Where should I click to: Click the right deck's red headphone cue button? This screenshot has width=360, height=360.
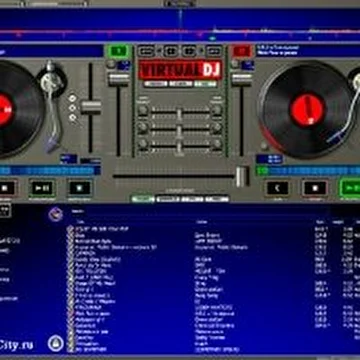click(x=241, y=51)
